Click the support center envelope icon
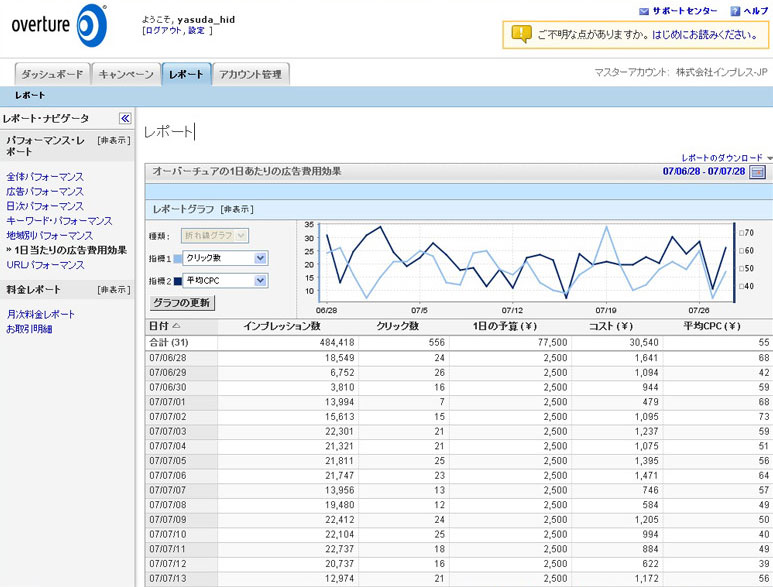 [x=643, y=11]
